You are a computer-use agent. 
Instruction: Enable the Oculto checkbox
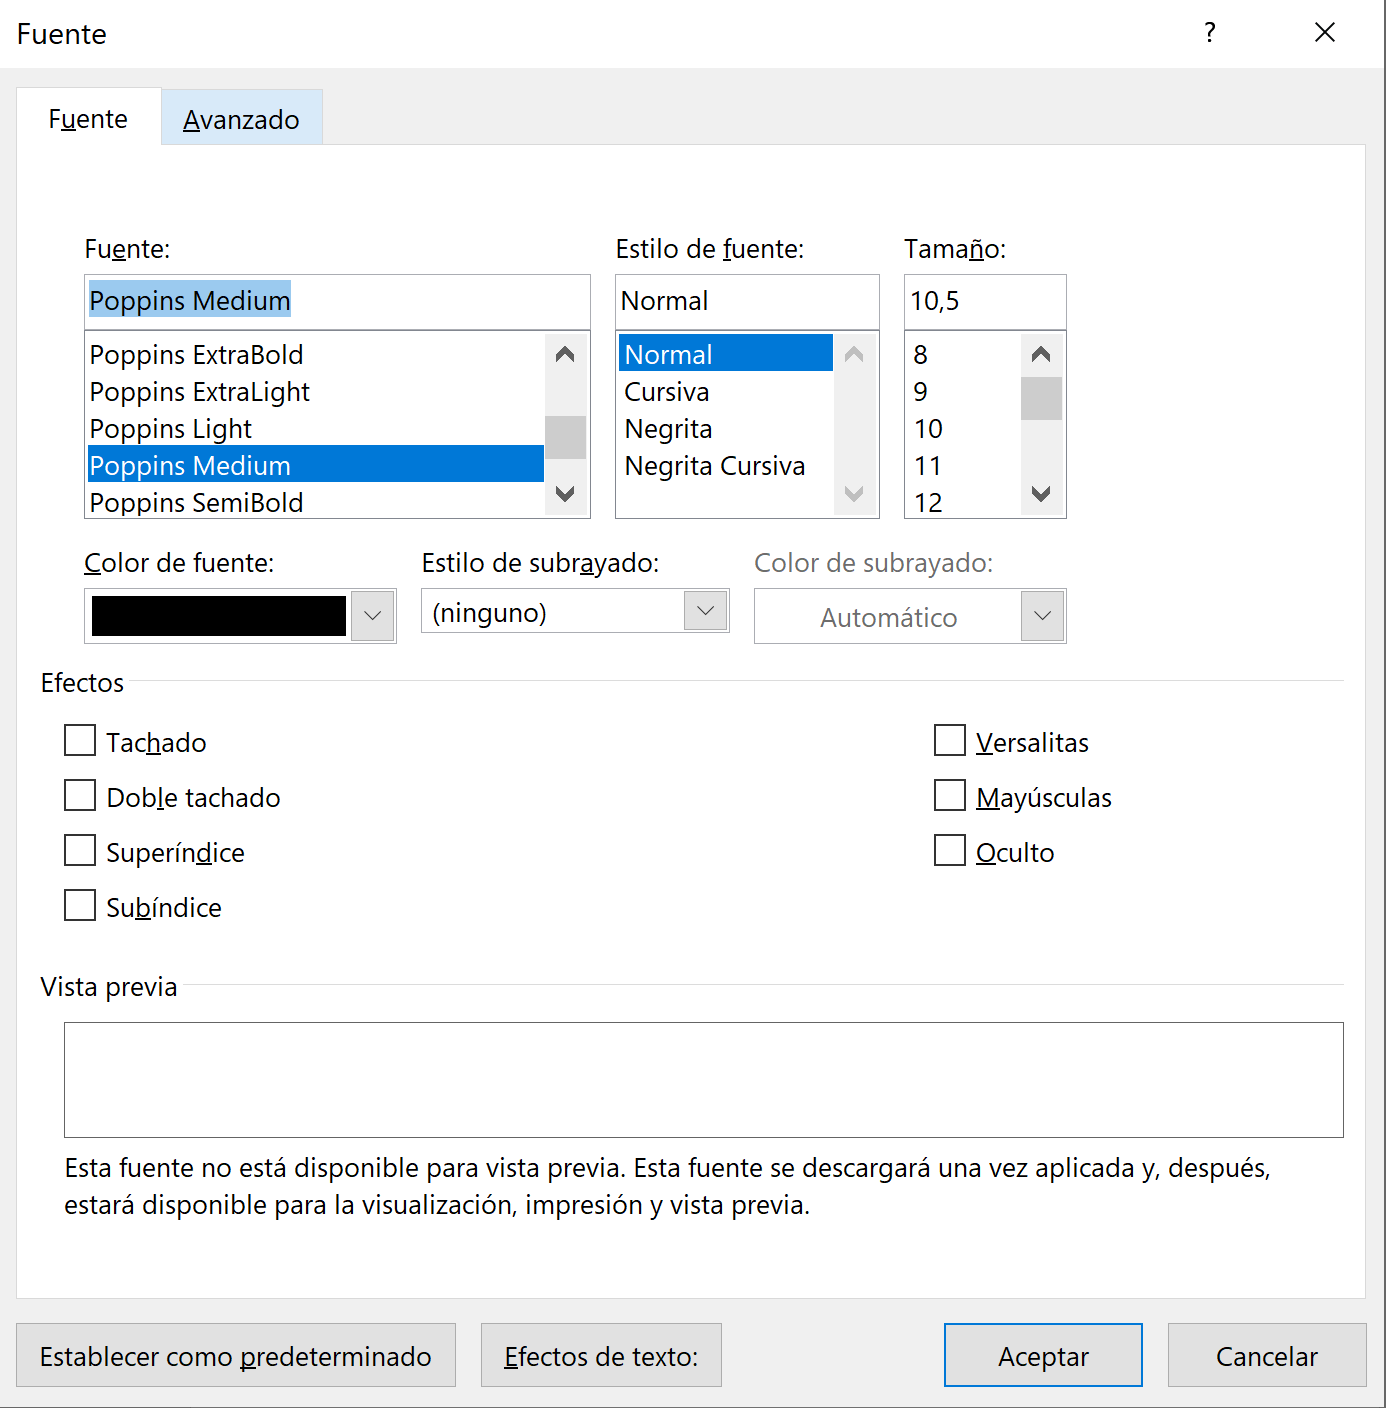pyautogui.click(x=950, y=851)
